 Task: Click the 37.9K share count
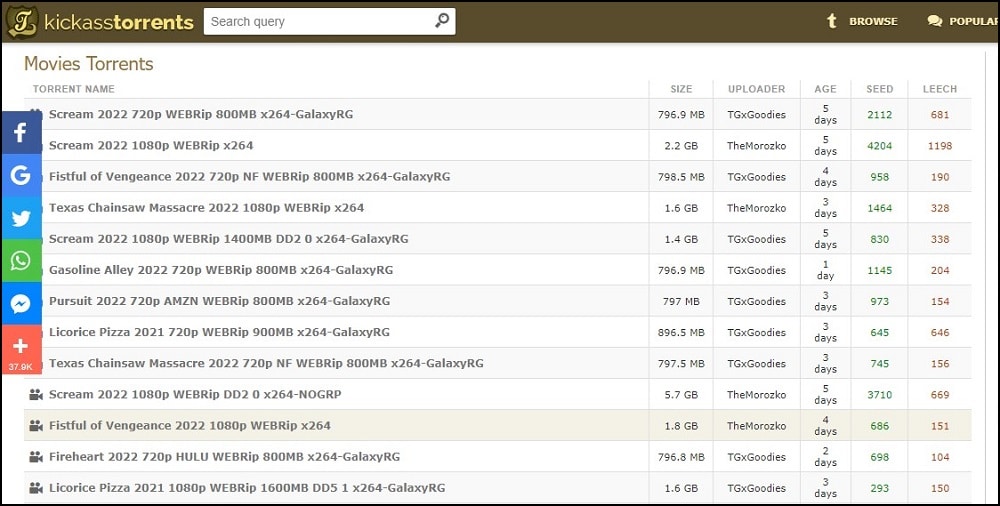[20, 367]
